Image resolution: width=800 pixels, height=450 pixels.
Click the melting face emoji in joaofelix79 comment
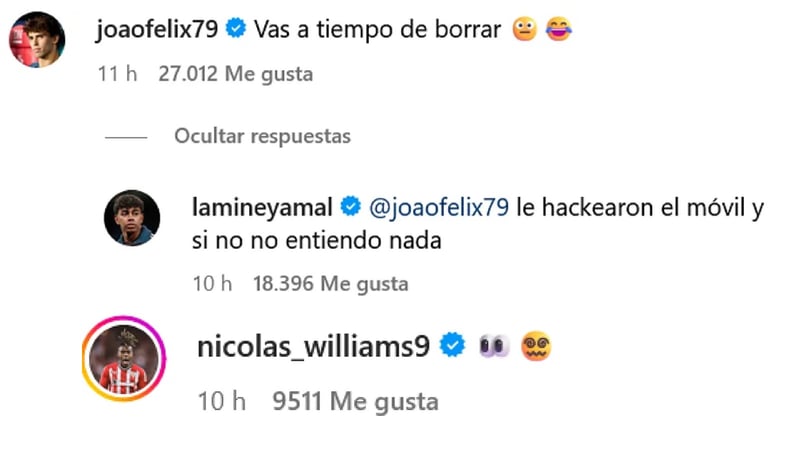(x=525, y=29)
